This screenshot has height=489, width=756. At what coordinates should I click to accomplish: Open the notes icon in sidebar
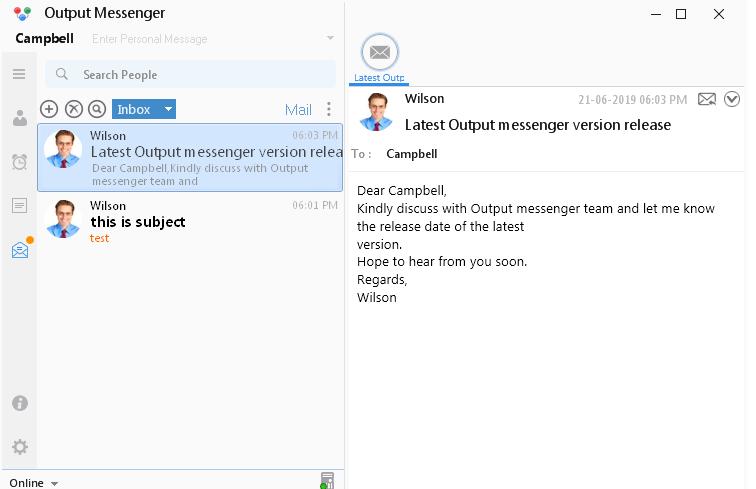[x=19, y=205]
